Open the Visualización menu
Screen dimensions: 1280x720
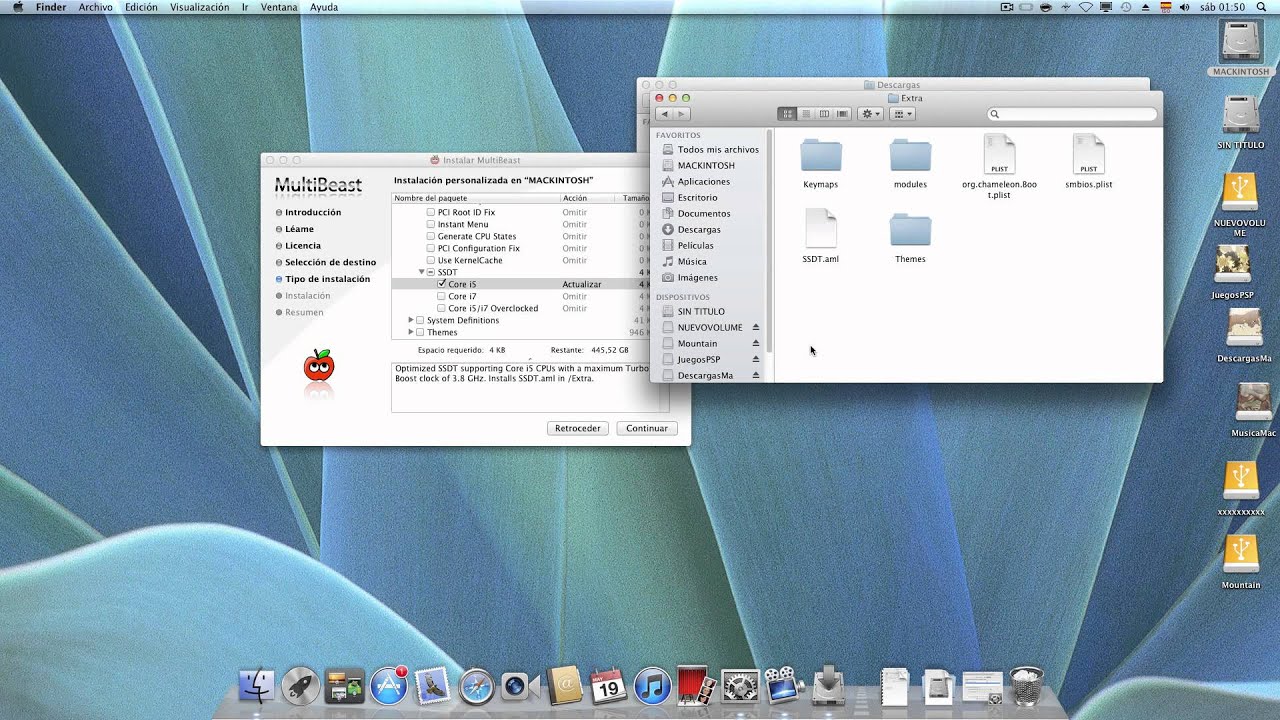(199, 7)
